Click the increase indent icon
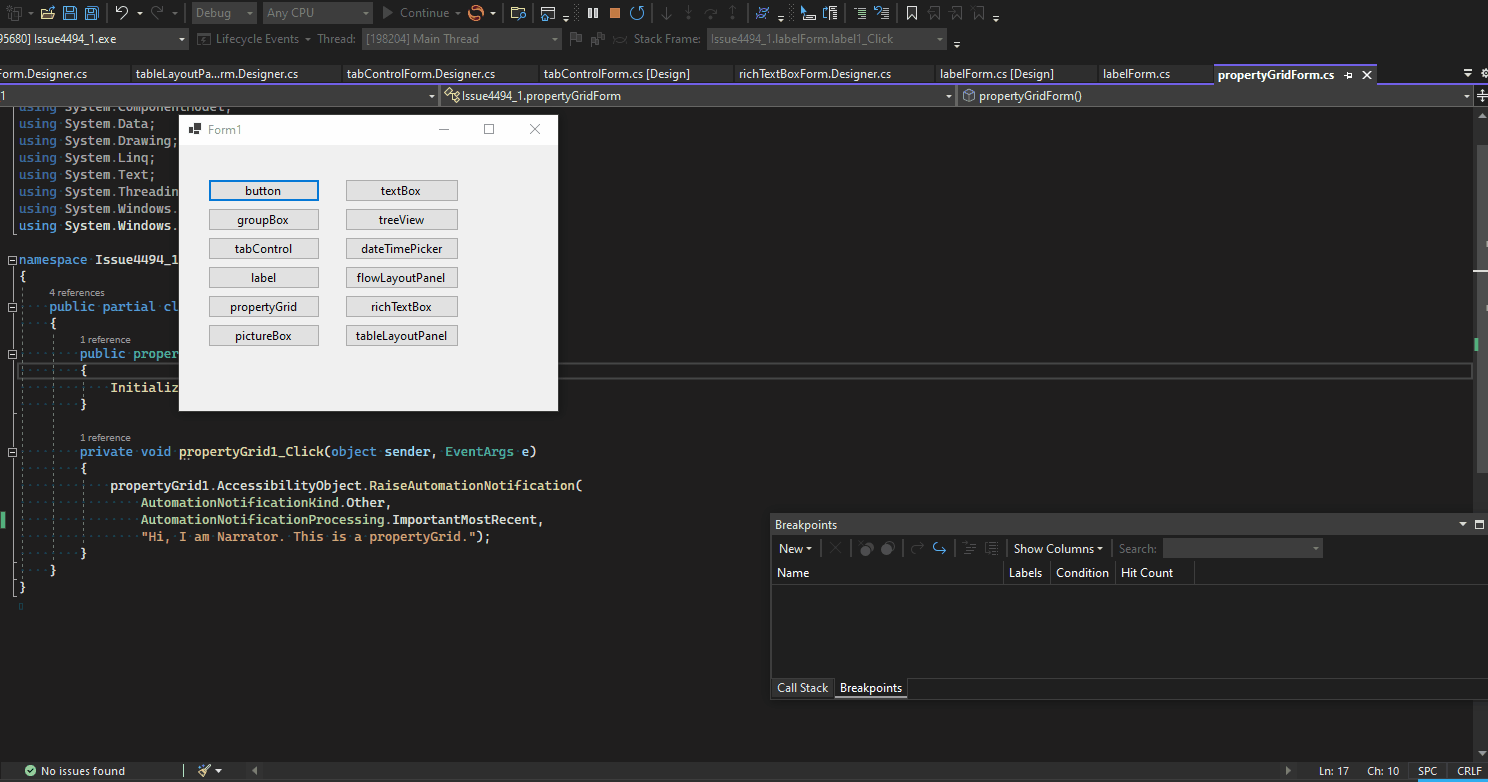 pyautogui.click(x=860, y=13)
